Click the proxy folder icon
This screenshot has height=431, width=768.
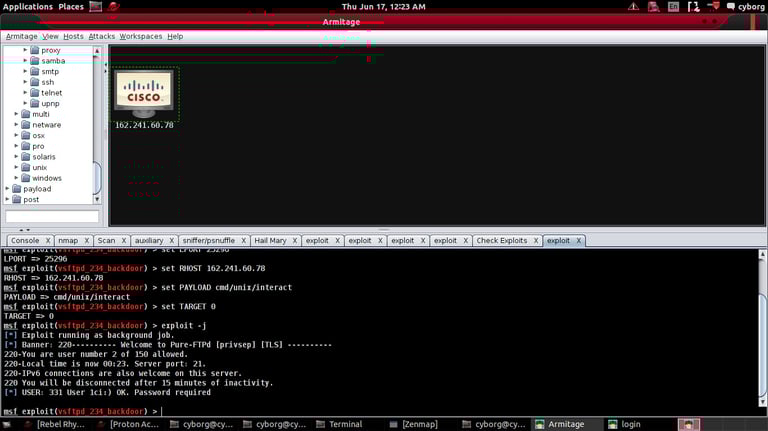35,50
